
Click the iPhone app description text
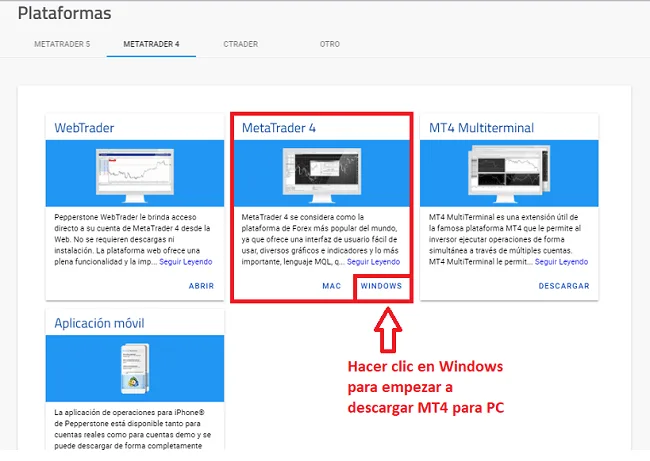click(133, 429)
